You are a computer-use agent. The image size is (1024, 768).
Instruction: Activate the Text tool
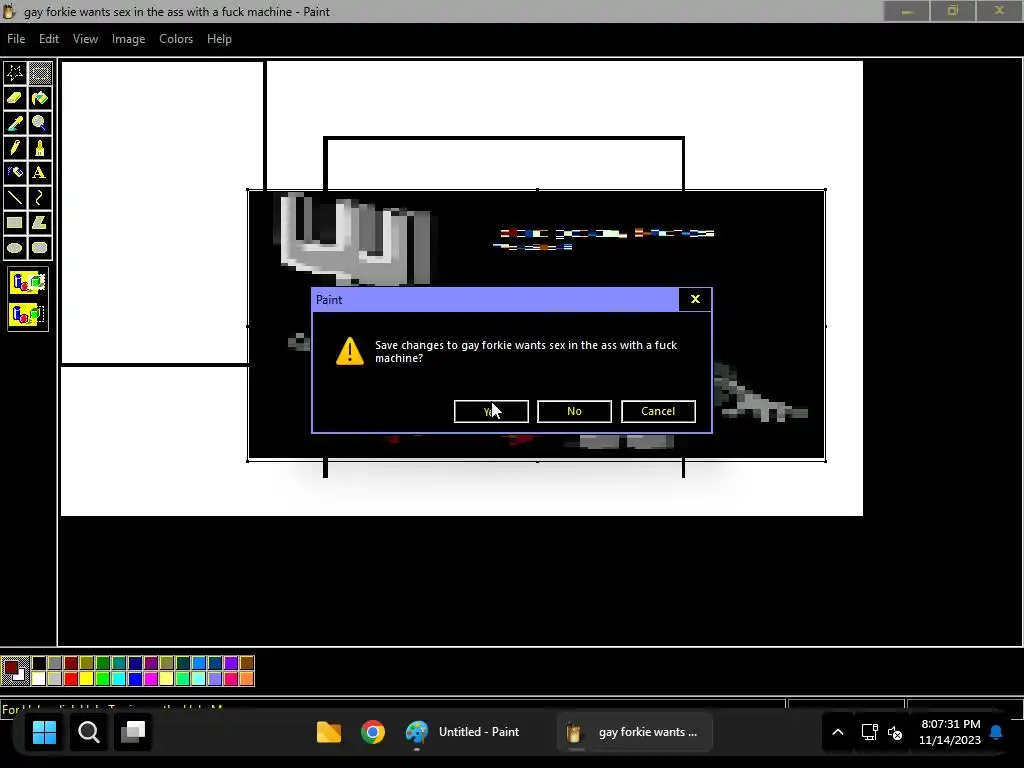coord(40,172)
